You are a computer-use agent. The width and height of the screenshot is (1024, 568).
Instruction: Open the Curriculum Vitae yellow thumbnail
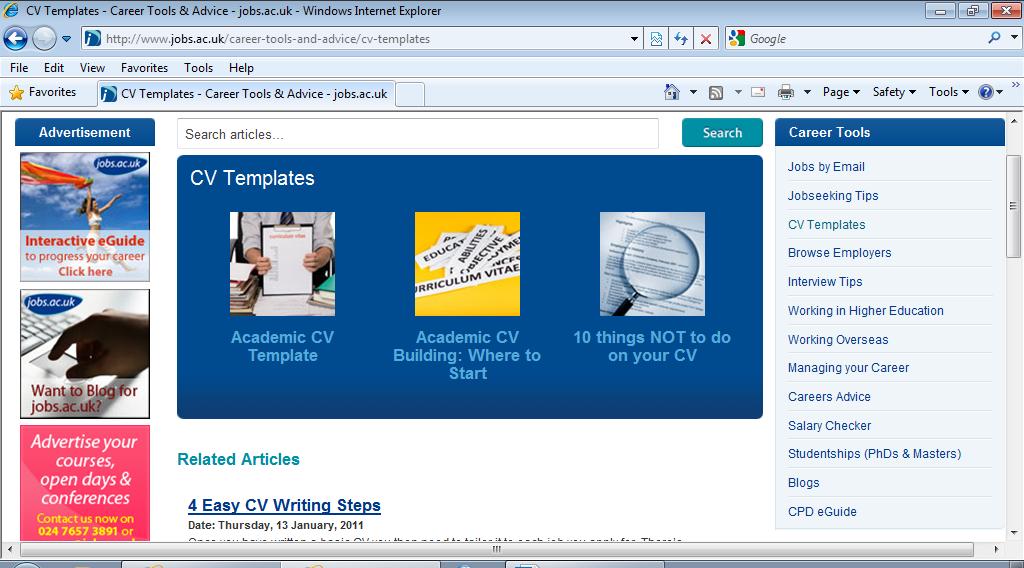[468, 264]
